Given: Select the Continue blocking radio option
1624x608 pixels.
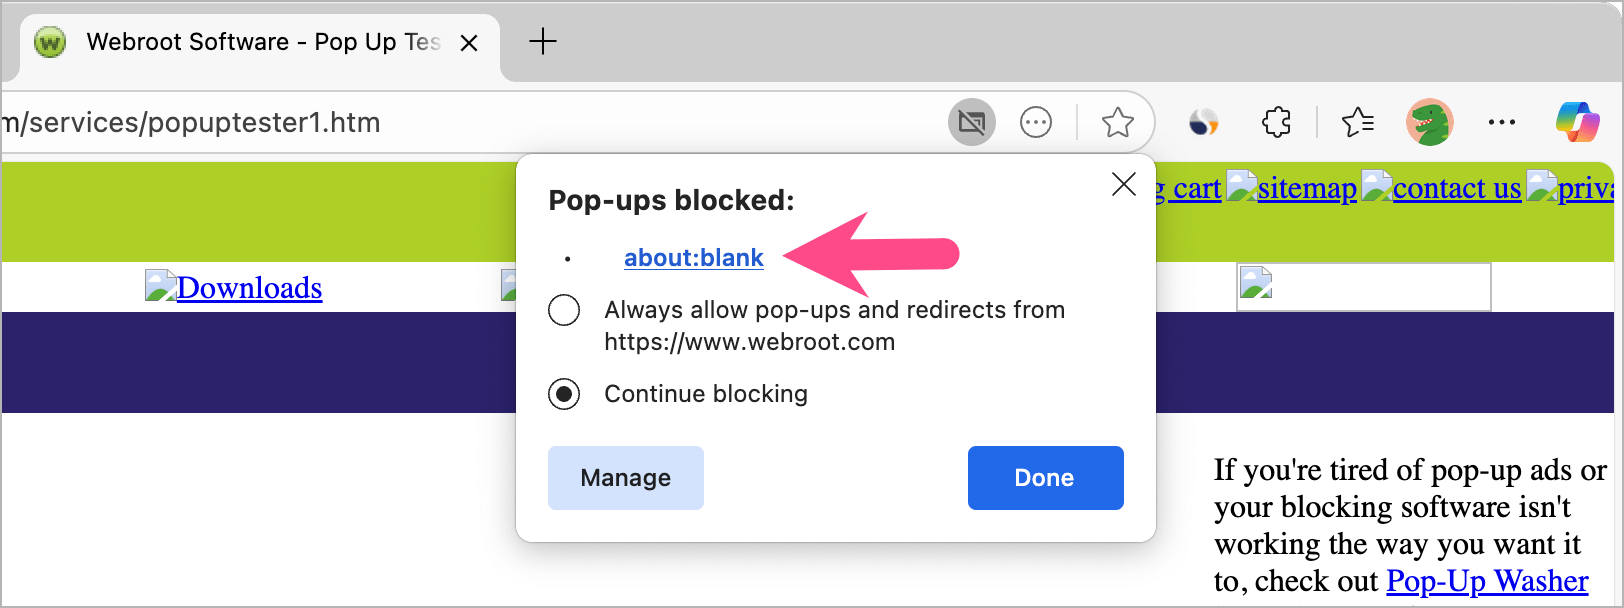Looking at the screenshot, I should coord(564,394).
